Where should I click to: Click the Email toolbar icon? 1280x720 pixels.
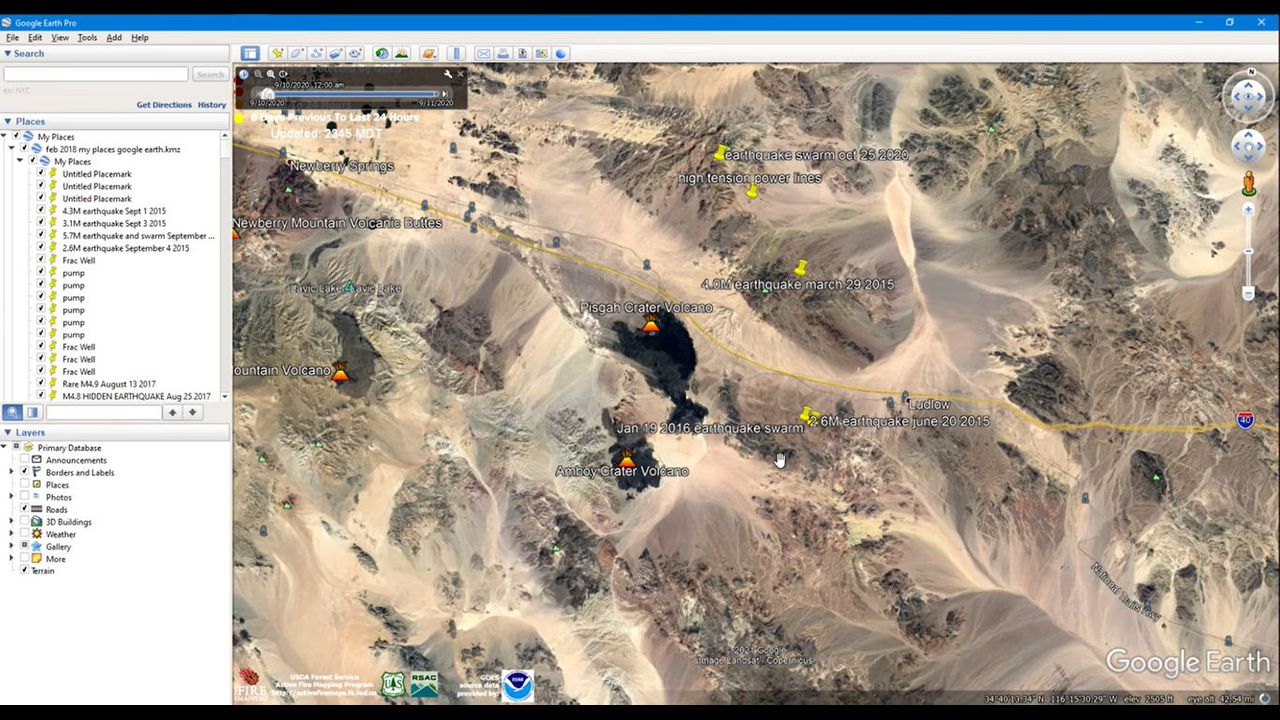click(483, 53)
